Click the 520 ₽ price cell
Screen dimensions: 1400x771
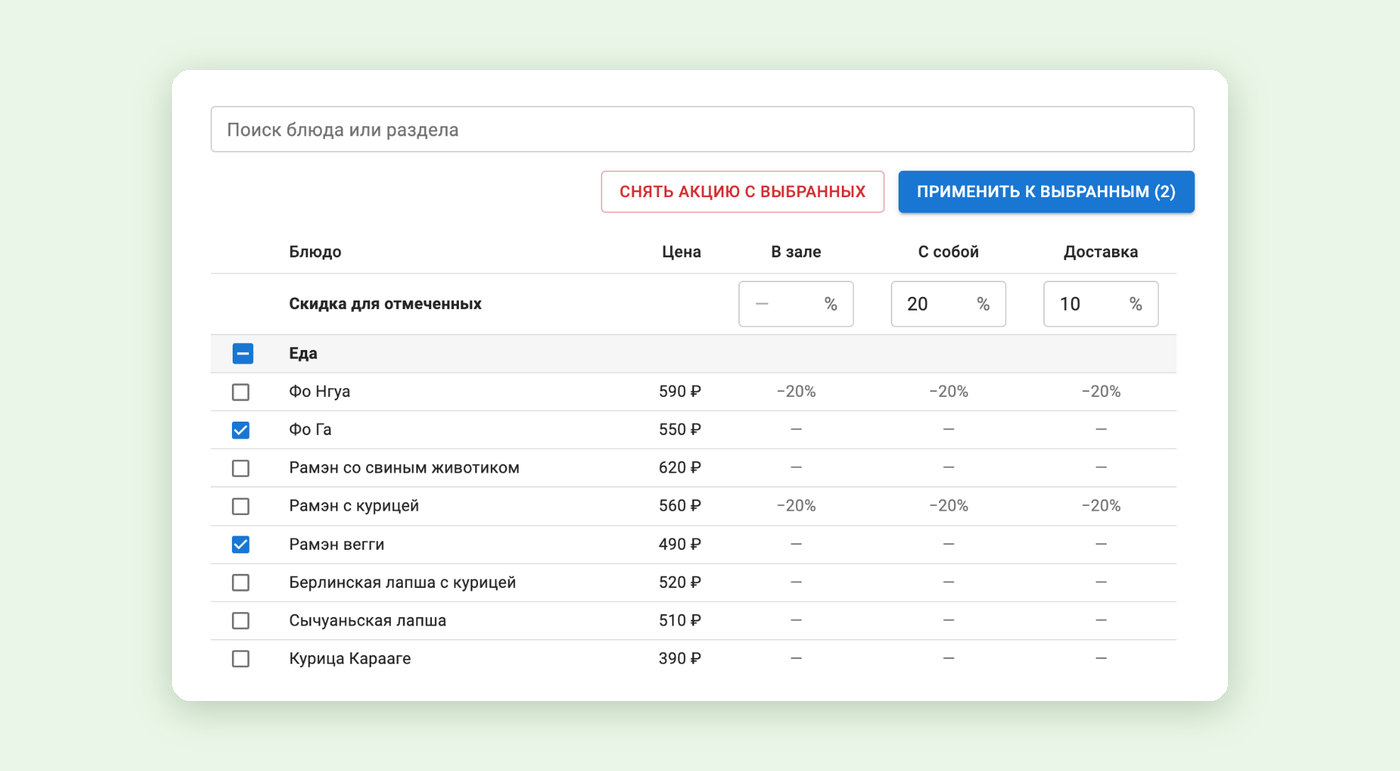pos(680,582)
